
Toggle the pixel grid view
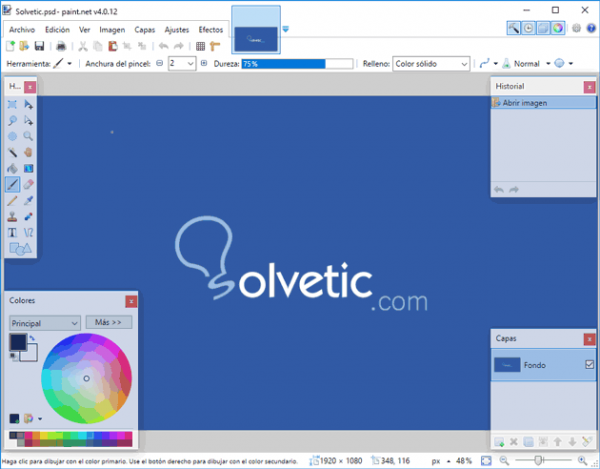201,46
